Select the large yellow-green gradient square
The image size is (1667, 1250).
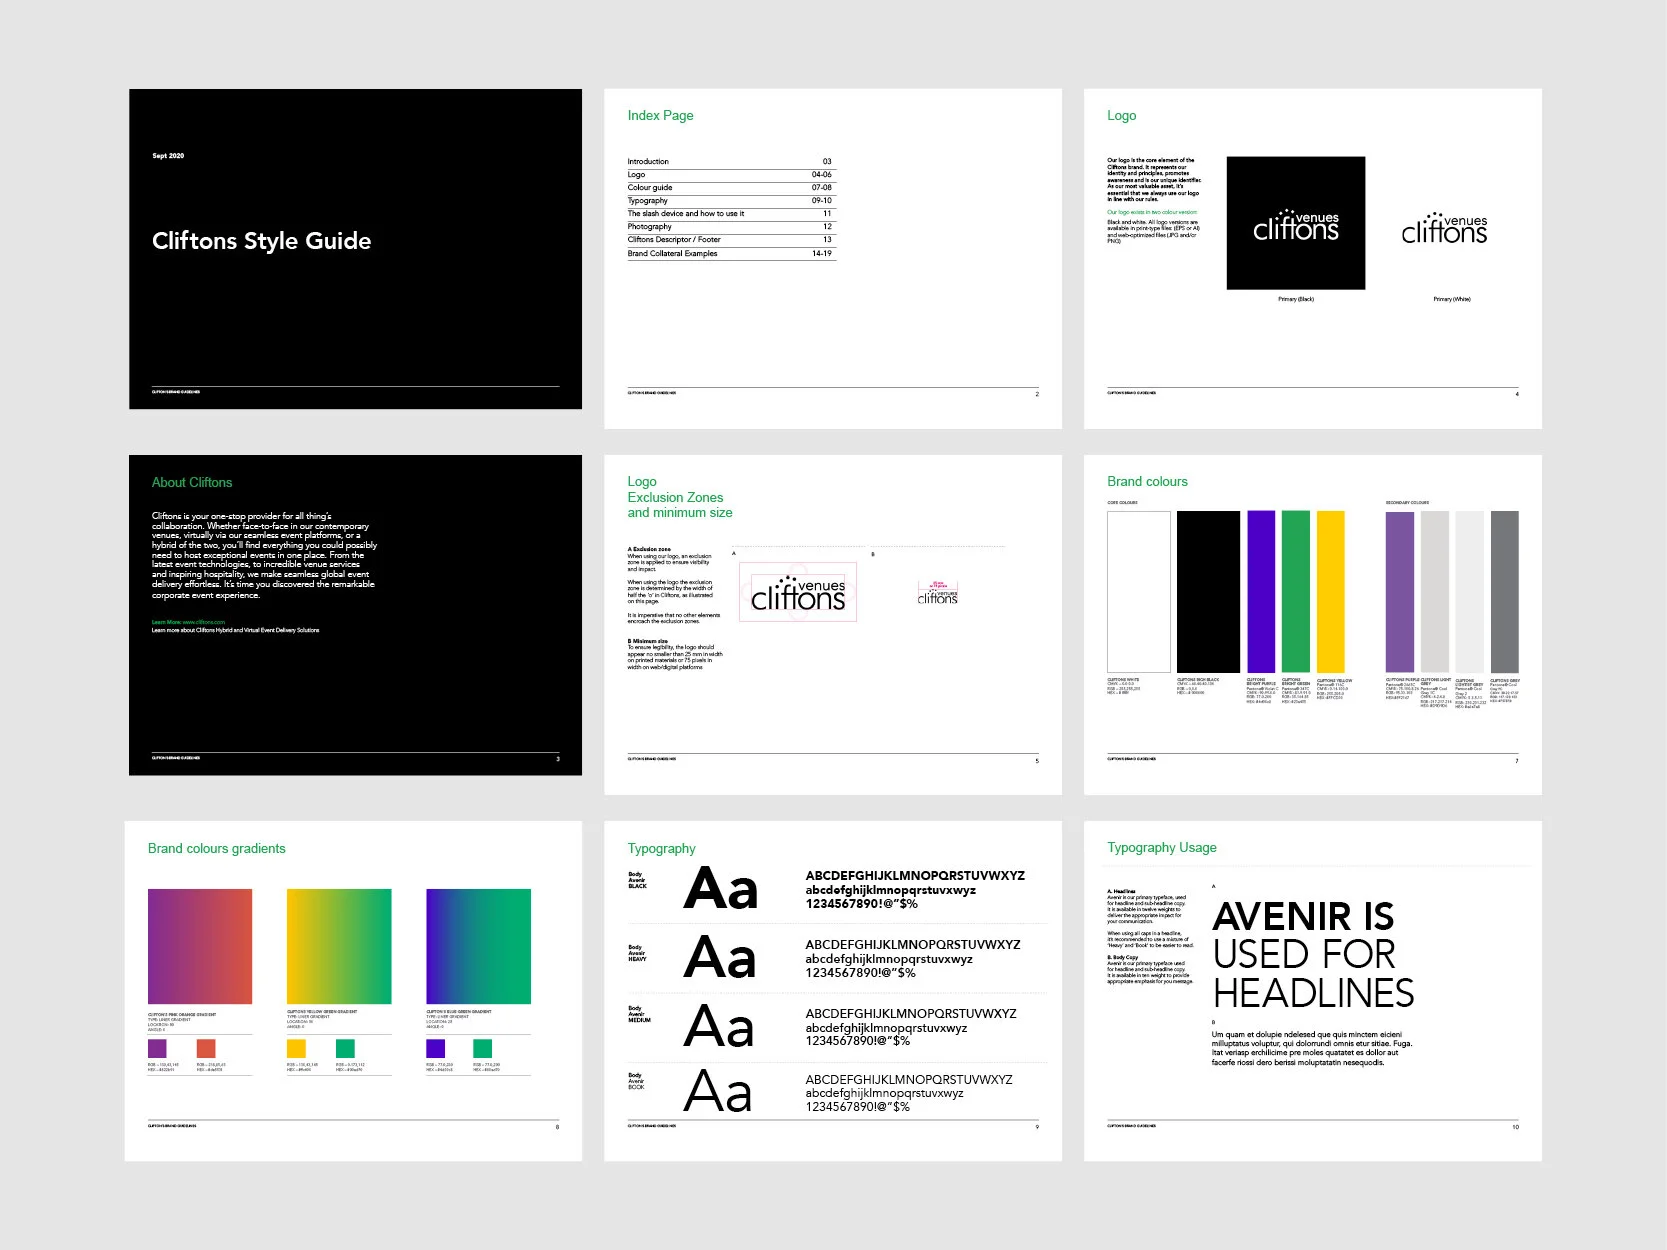tap(339, 946)
